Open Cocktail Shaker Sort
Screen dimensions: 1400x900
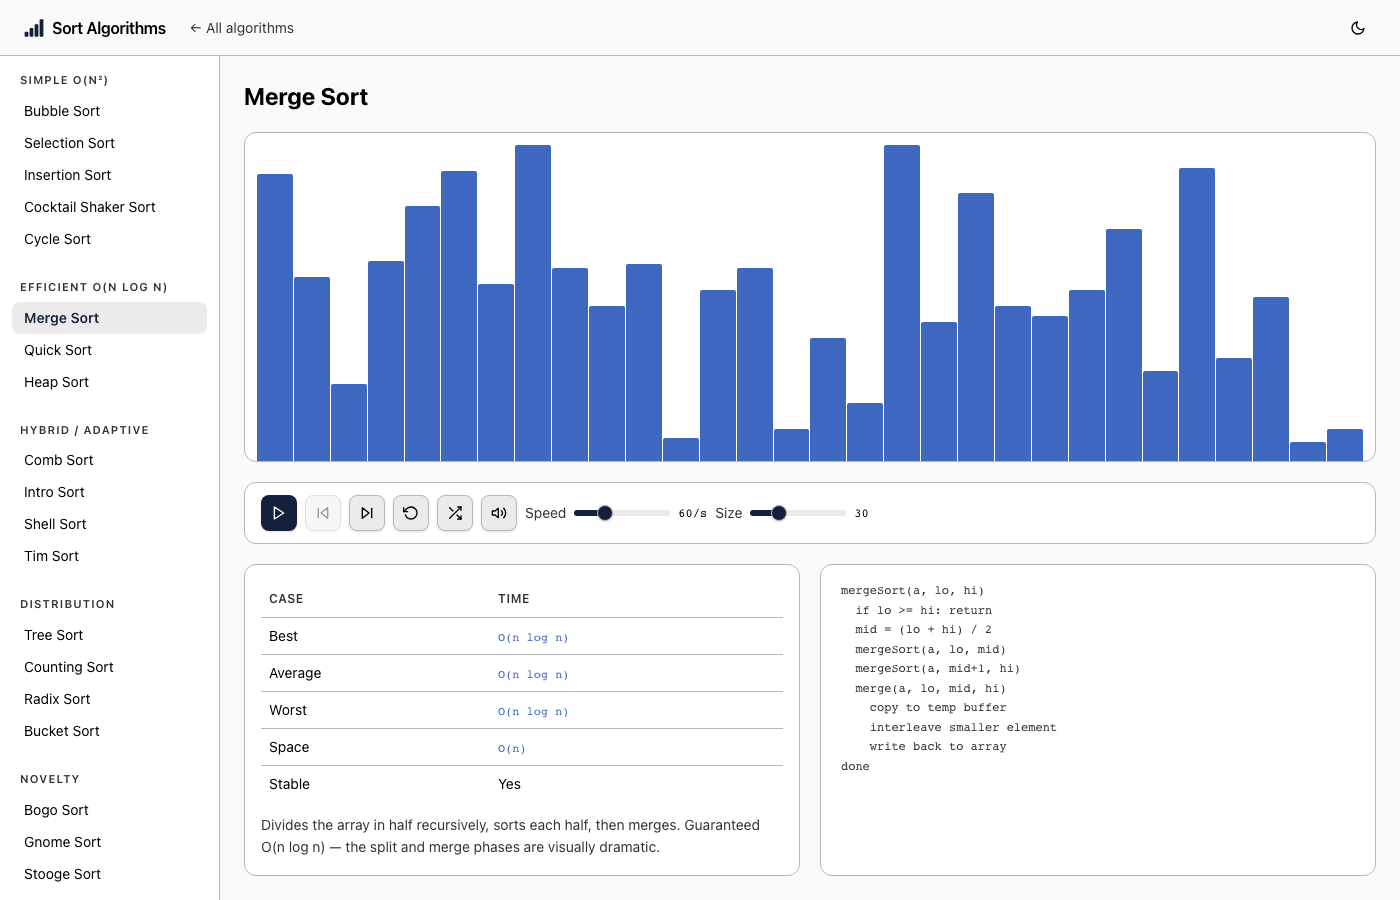pos(110,207)
